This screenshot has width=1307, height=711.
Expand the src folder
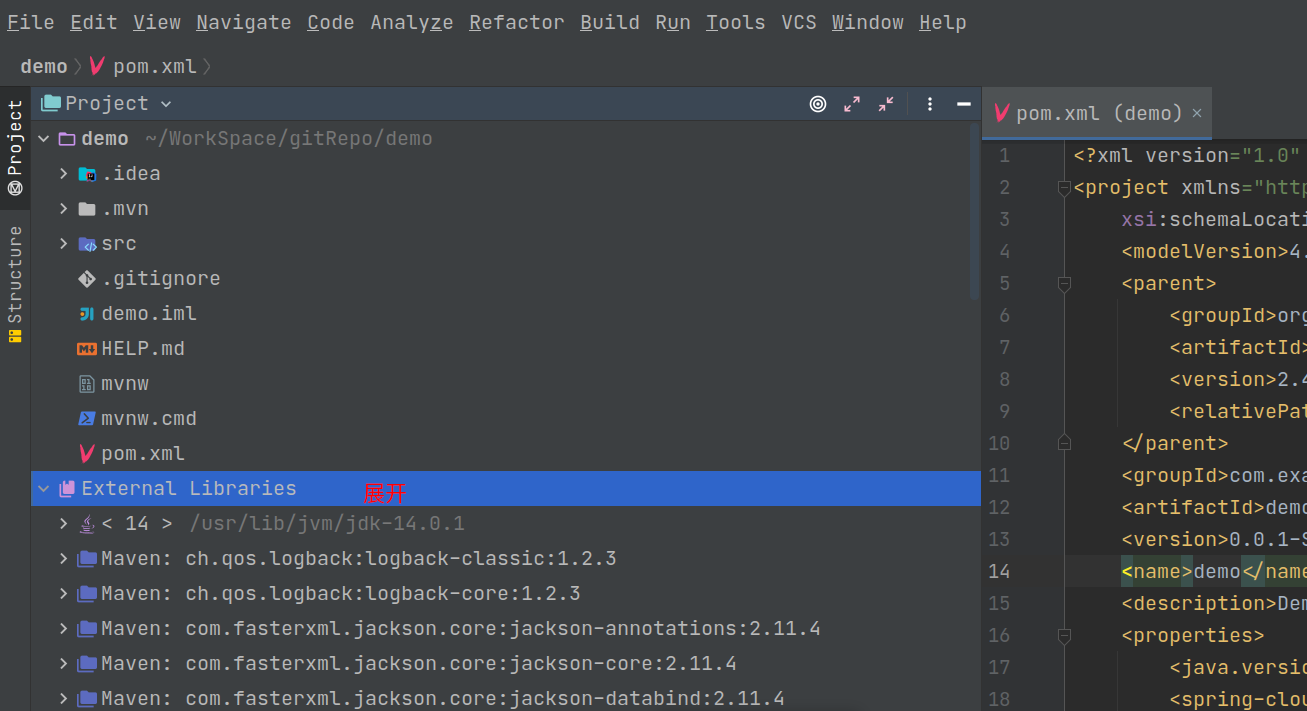coord(63,244)
